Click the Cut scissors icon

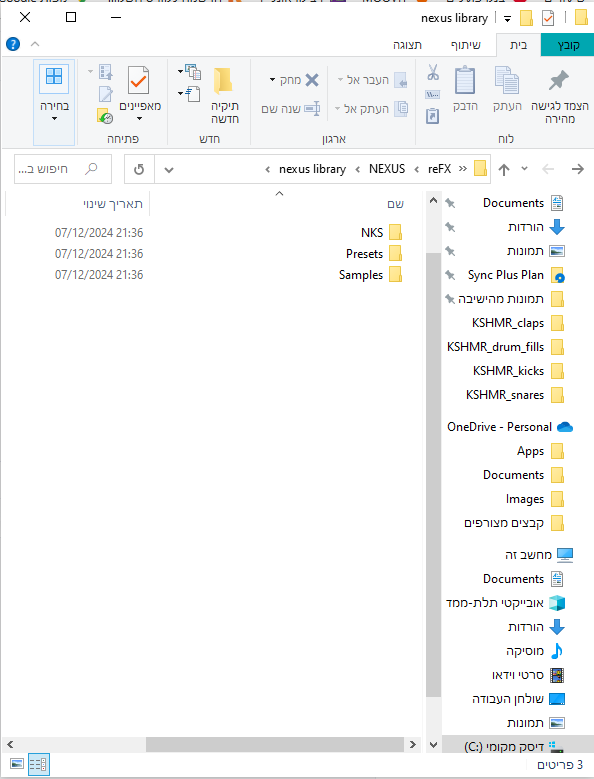coord(433,73)
